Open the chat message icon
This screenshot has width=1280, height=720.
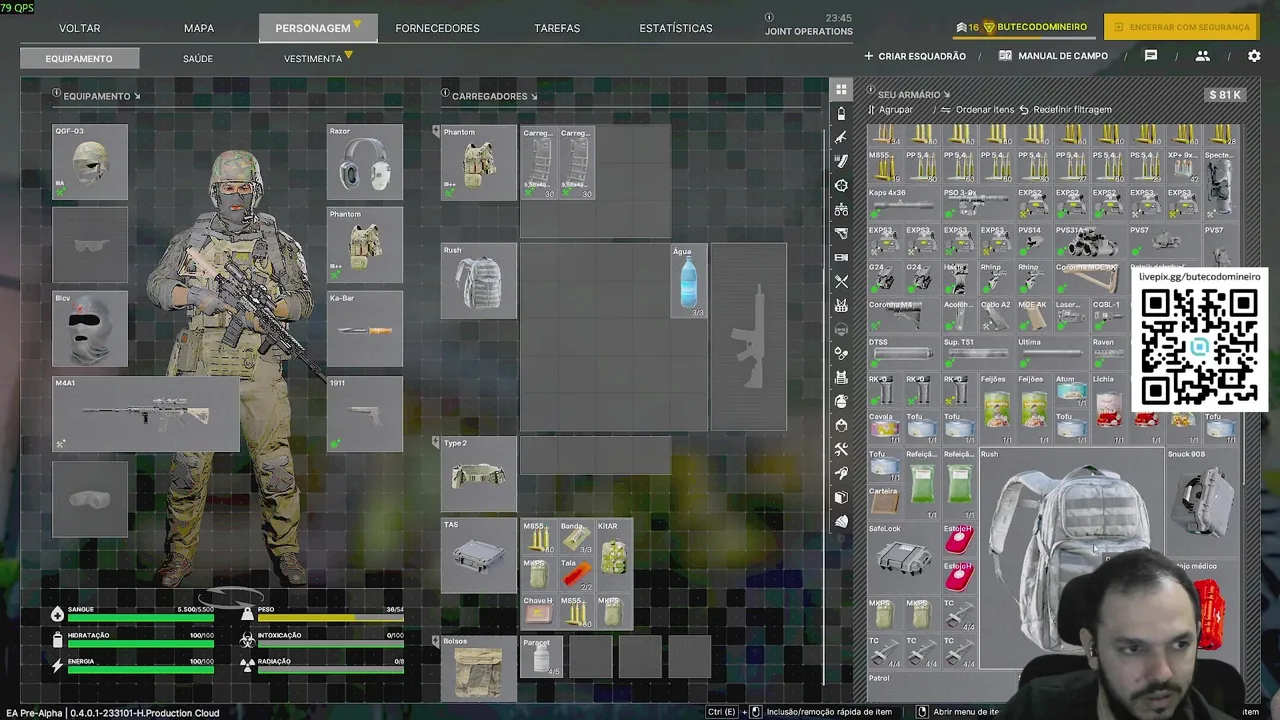1151,56
